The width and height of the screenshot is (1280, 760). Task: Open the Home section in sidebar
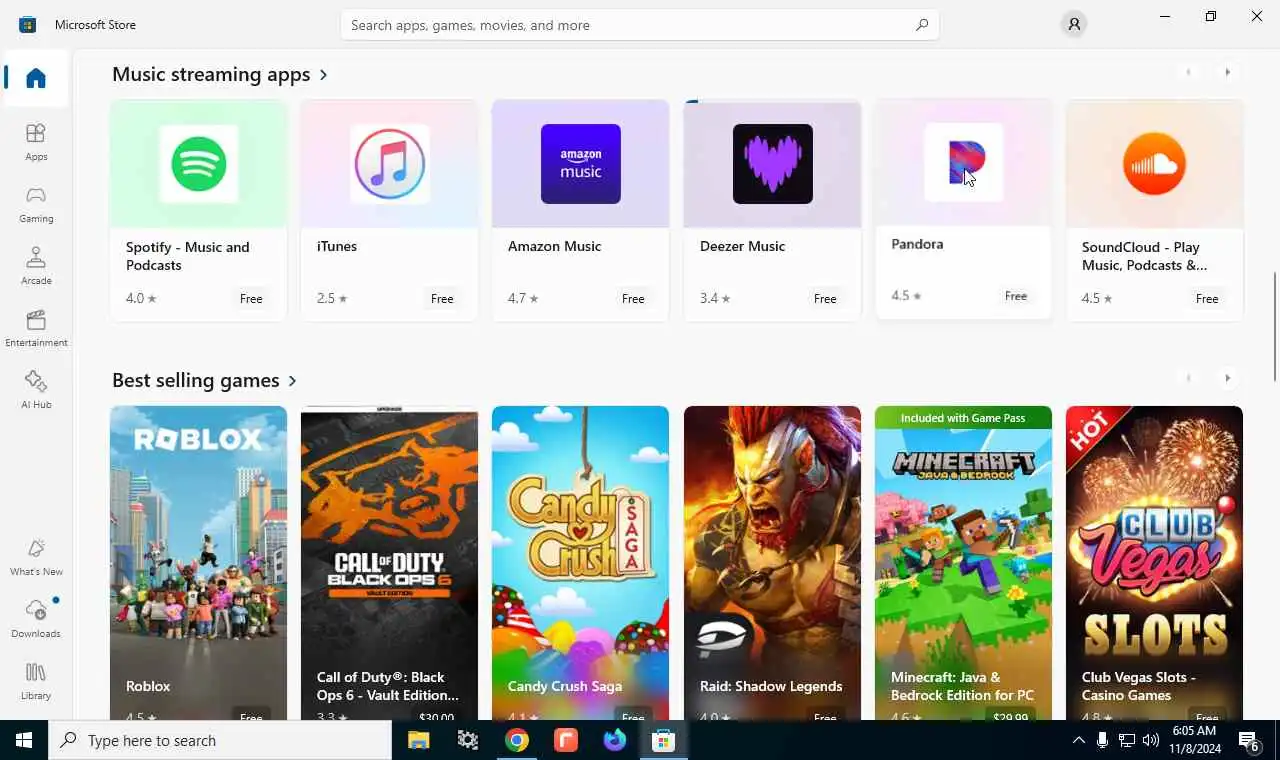click(x=36, y=78)
